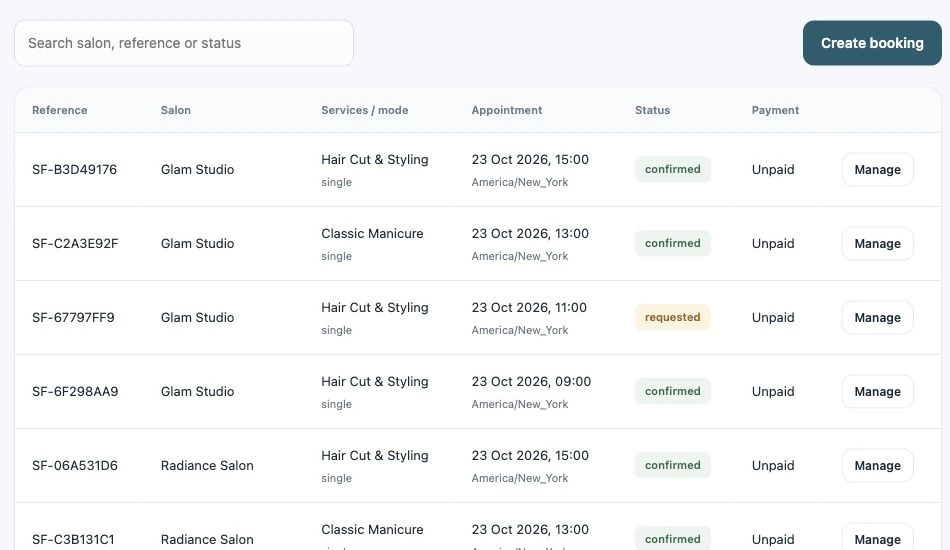Click Unpaid in SF-B3D49176 row
The height and width of the screenshot is (550, 950).
(x=773, y=170)
